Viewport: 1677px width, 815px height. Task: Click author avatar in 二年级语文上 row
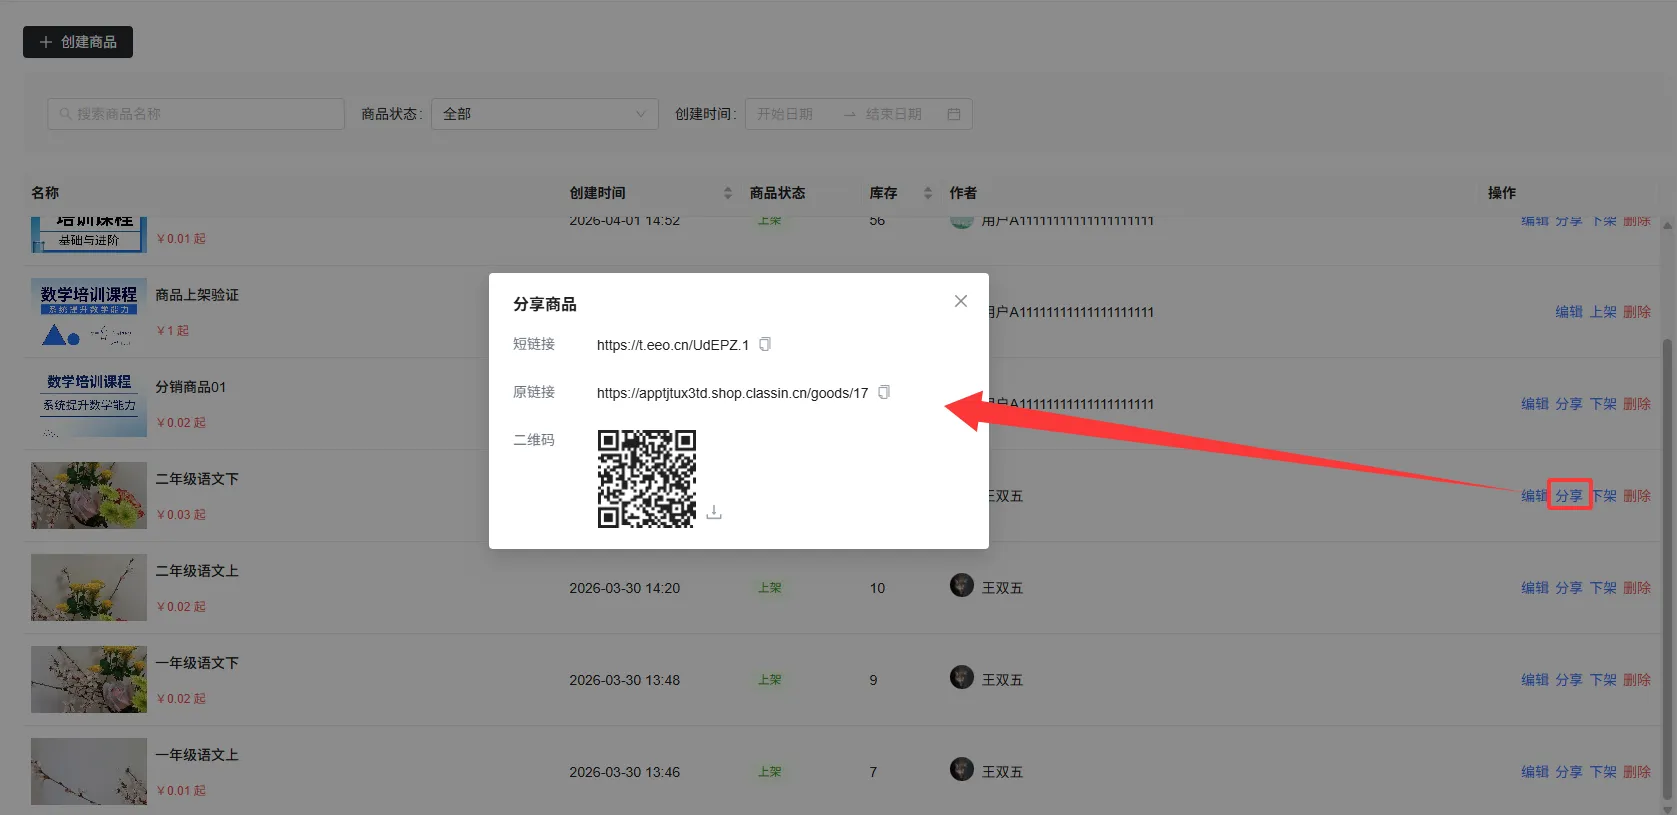(962, 585)
